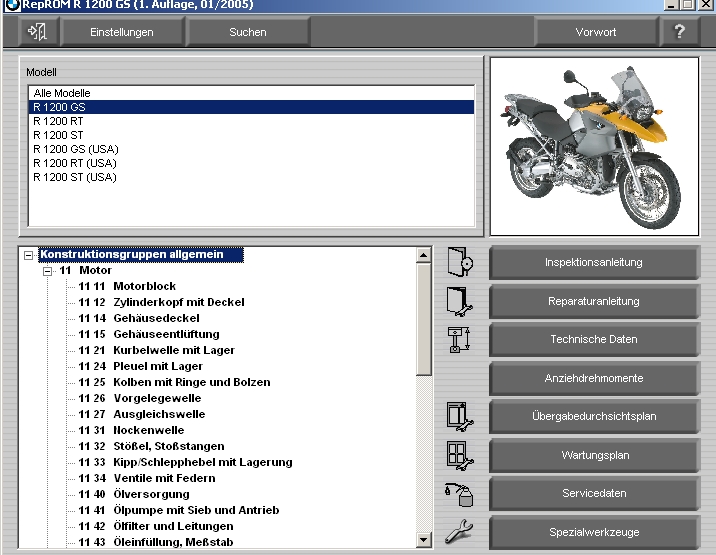Select 11 40 Ölversorgung
The height and width of the screenshot is (555, 716).
click(x=134, y=494)
